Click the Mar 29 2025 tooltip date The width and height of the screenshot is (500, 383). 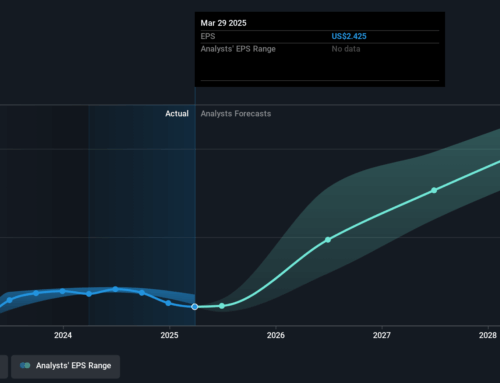point(223,23)
